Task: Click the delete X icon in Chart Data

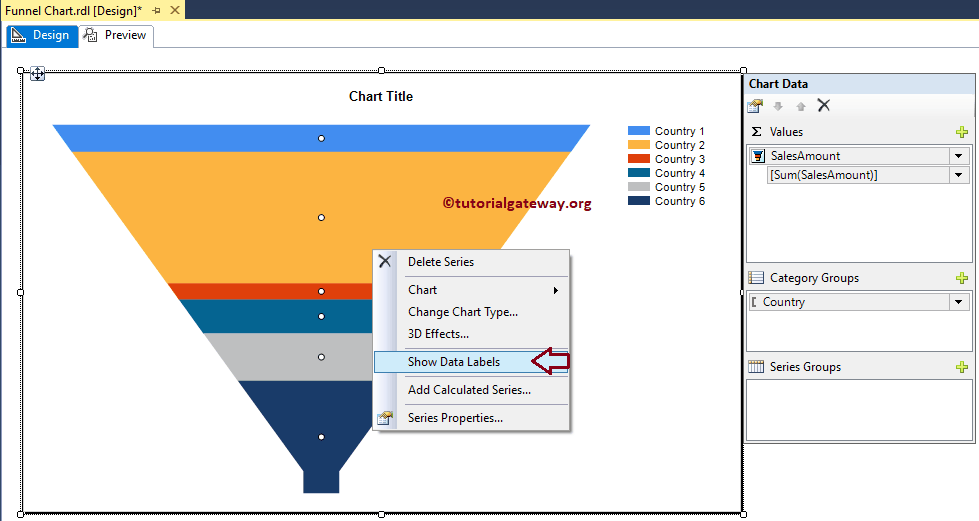Action: tap(824, 106)
